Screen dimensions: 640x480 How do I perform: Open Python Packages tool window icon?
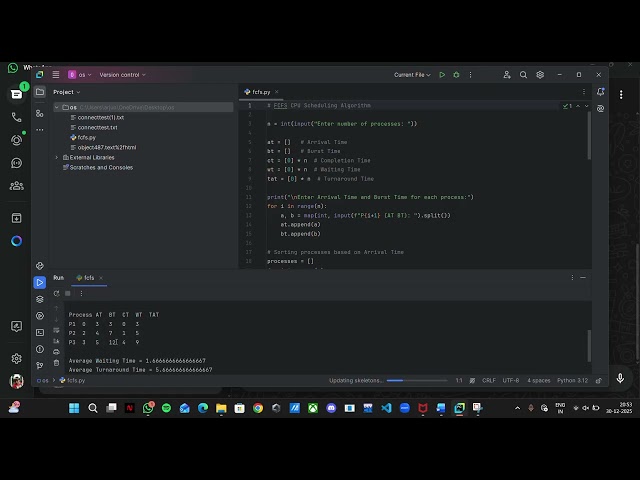click(40, 266)
